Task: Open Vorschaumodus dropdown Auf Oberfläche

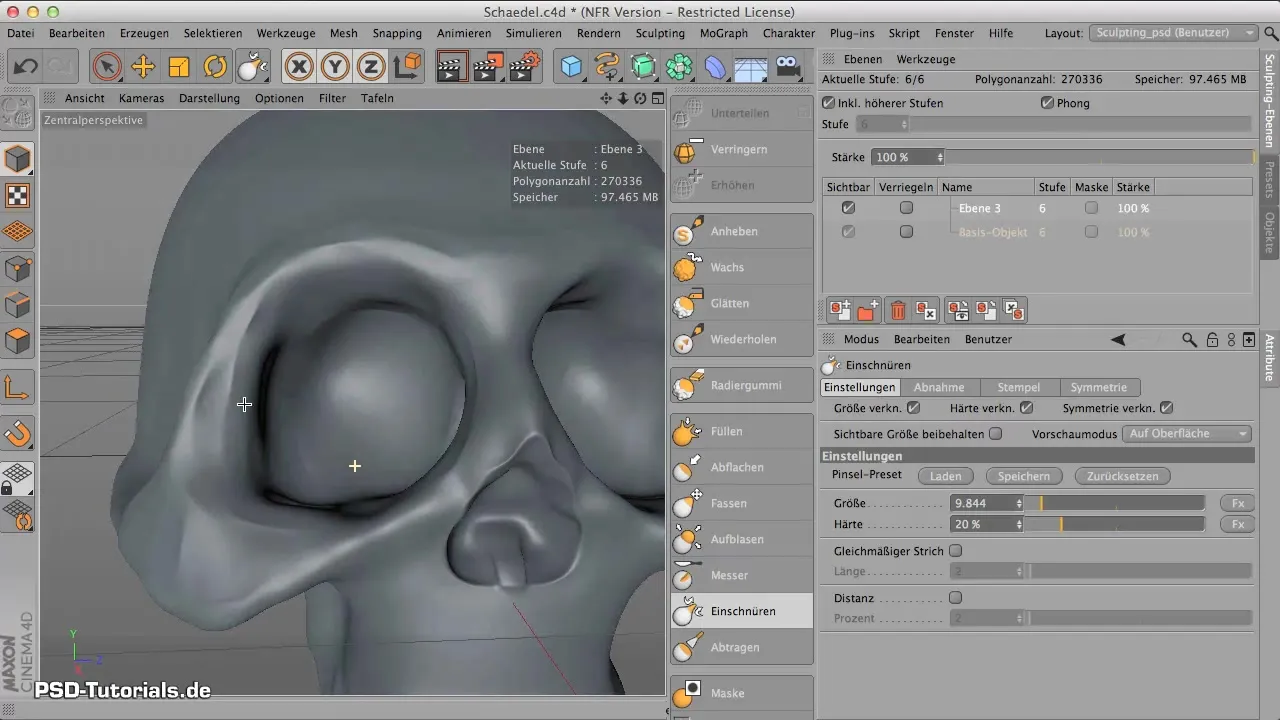Action: click(1187, 434)
